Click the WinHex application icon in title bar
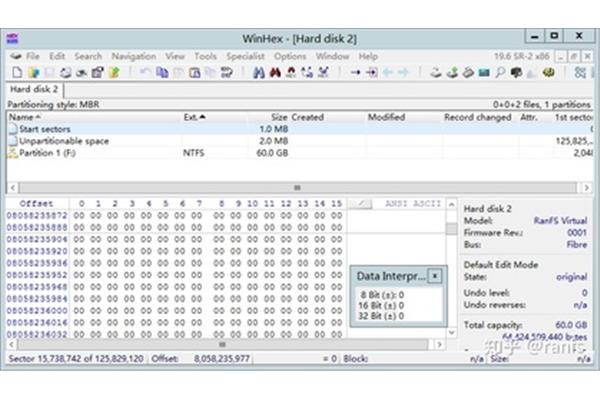This screenshot has width=600, height=400. point(12,38)
